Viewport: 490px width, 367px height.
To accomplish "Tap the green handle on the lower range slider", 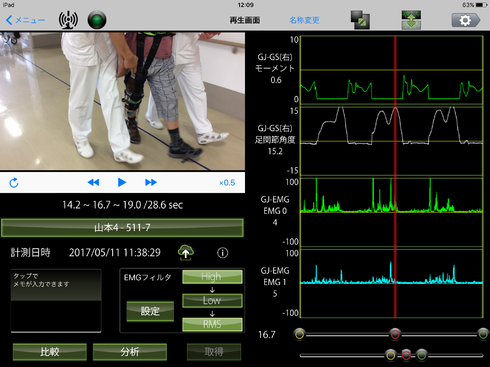I will (x=421, y=355).
